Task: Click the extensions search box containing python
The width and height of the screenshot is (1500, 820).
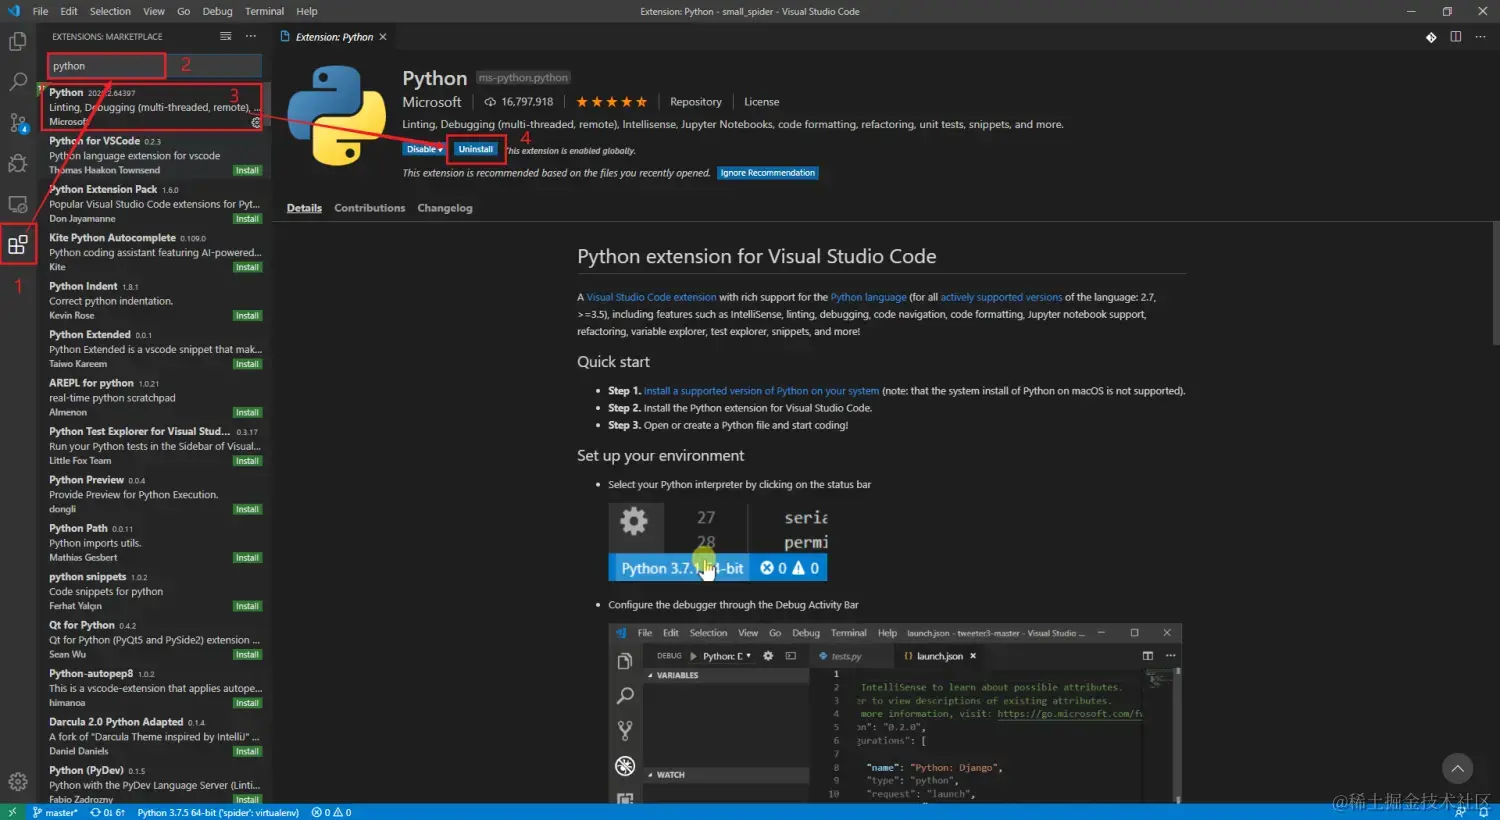Action: tap(154, 66)
